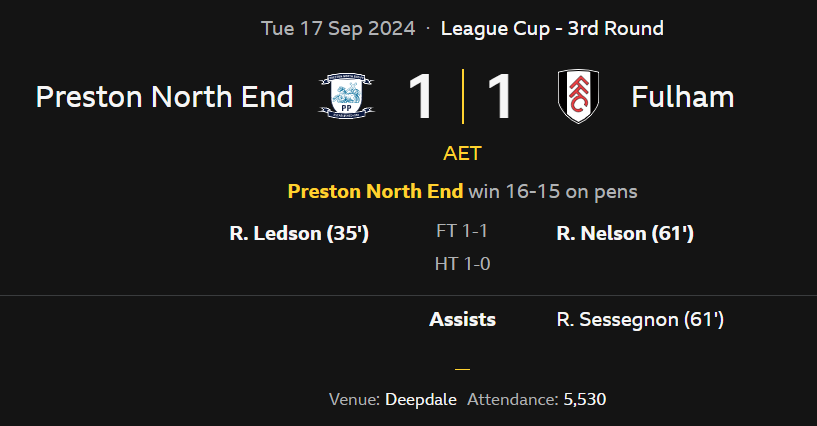This screenshot has width=817, height=426.
Task: Click the yellow AET status label
Action: (462, 154)
